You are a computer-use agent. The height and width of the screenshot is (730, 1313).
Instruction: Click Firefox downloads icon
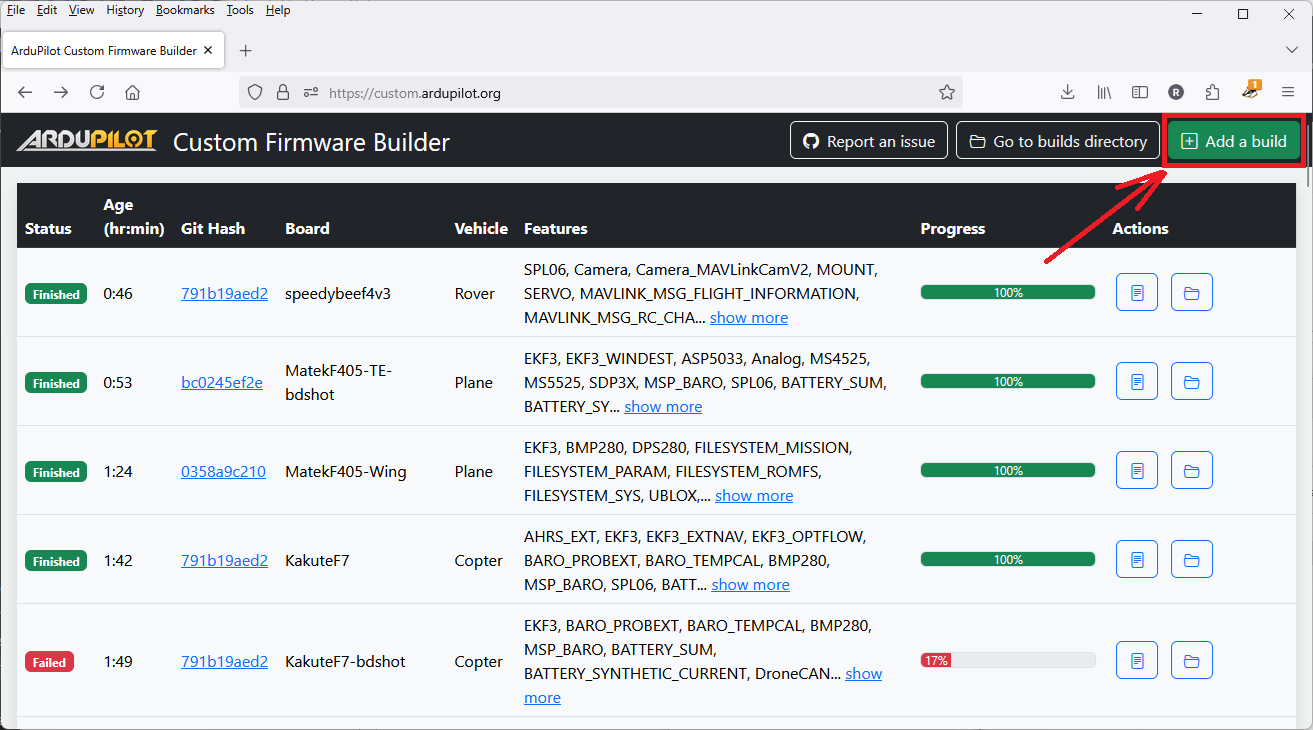pos(1067,92)
